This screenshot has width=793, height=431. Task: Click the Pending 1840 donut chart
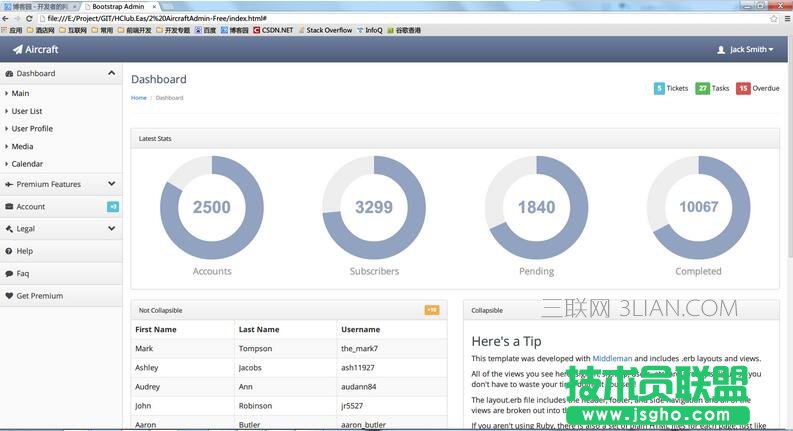pos(537,207)
